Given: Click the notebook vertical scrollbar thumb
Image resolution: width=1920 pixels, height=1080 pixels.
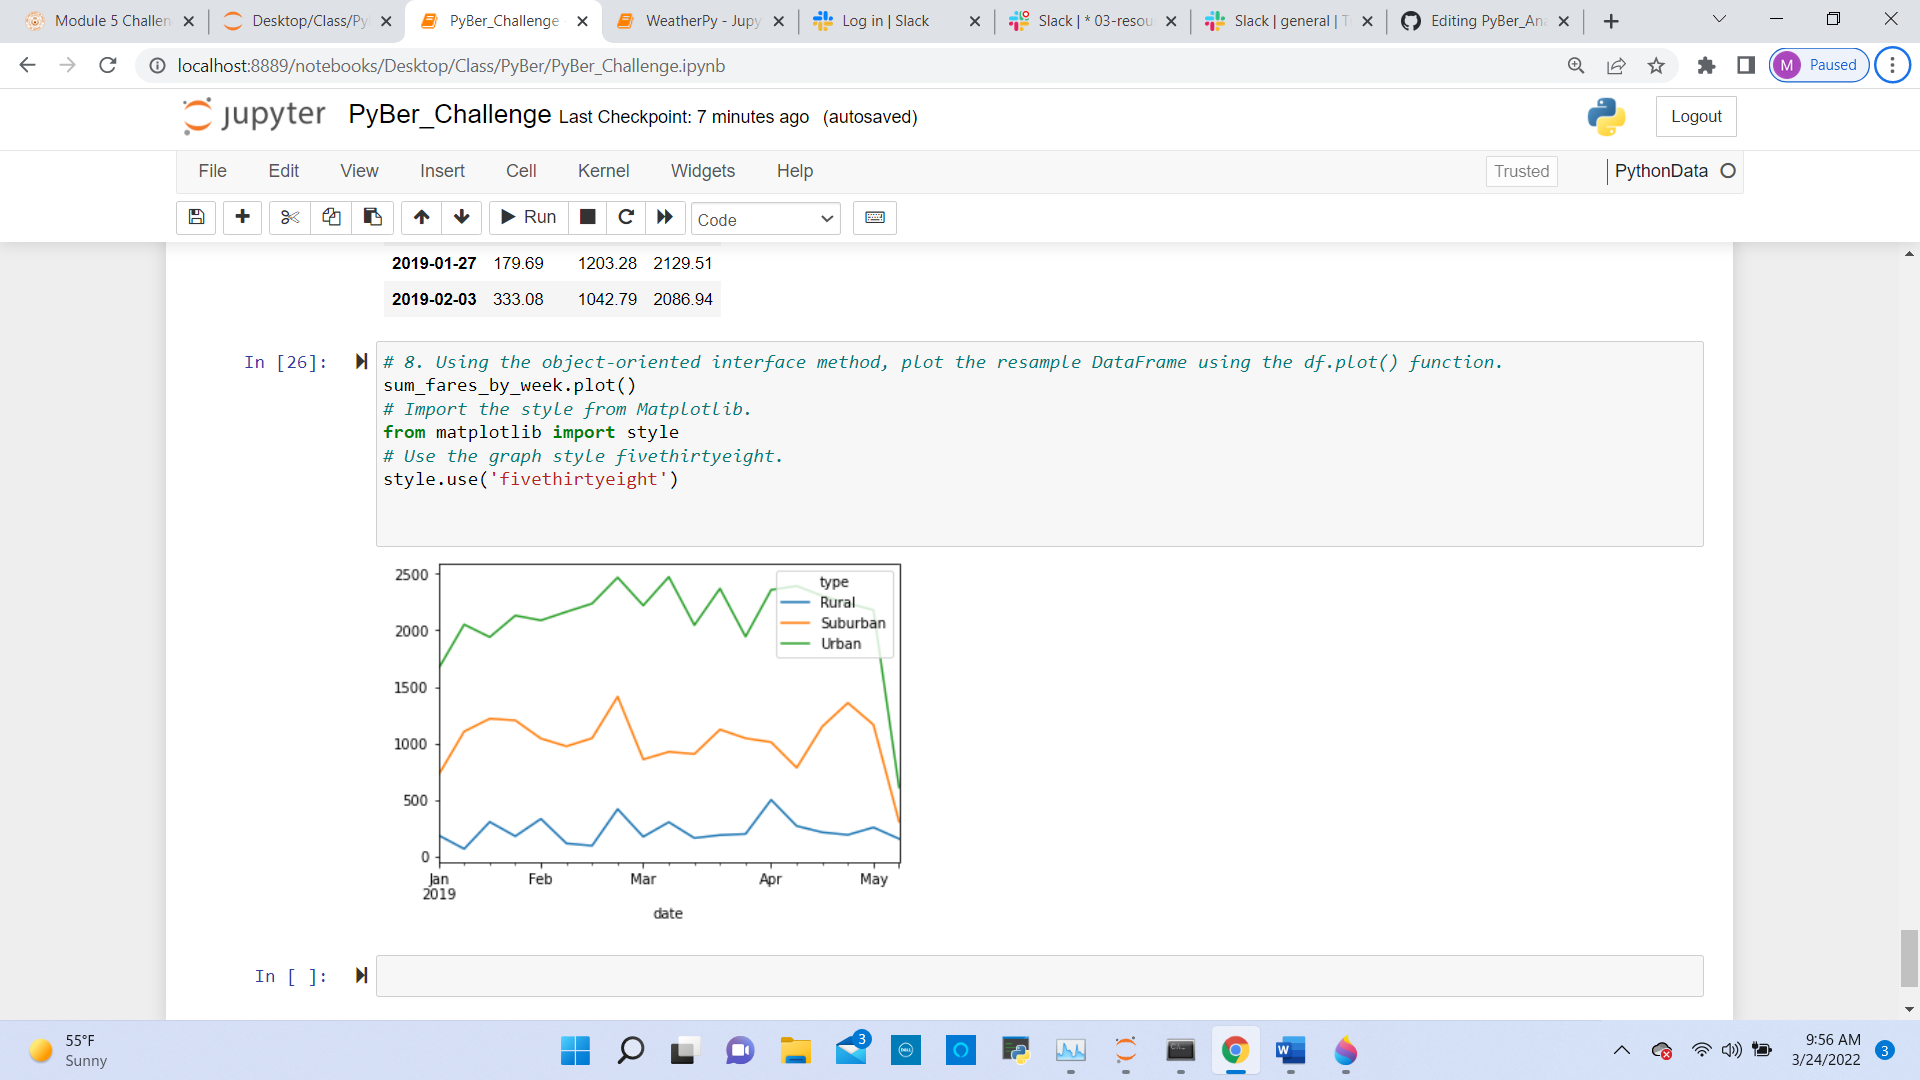Looking at the screenshot, I should pos(1909,957).
